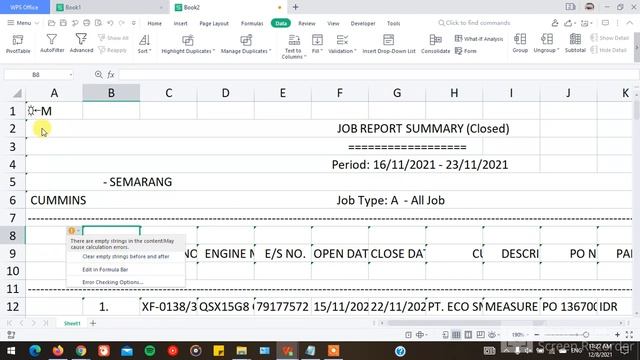Click the WPS Office home button
This screenshot has width=640, height=360.
pyautogui.click(x=24, y=7)
